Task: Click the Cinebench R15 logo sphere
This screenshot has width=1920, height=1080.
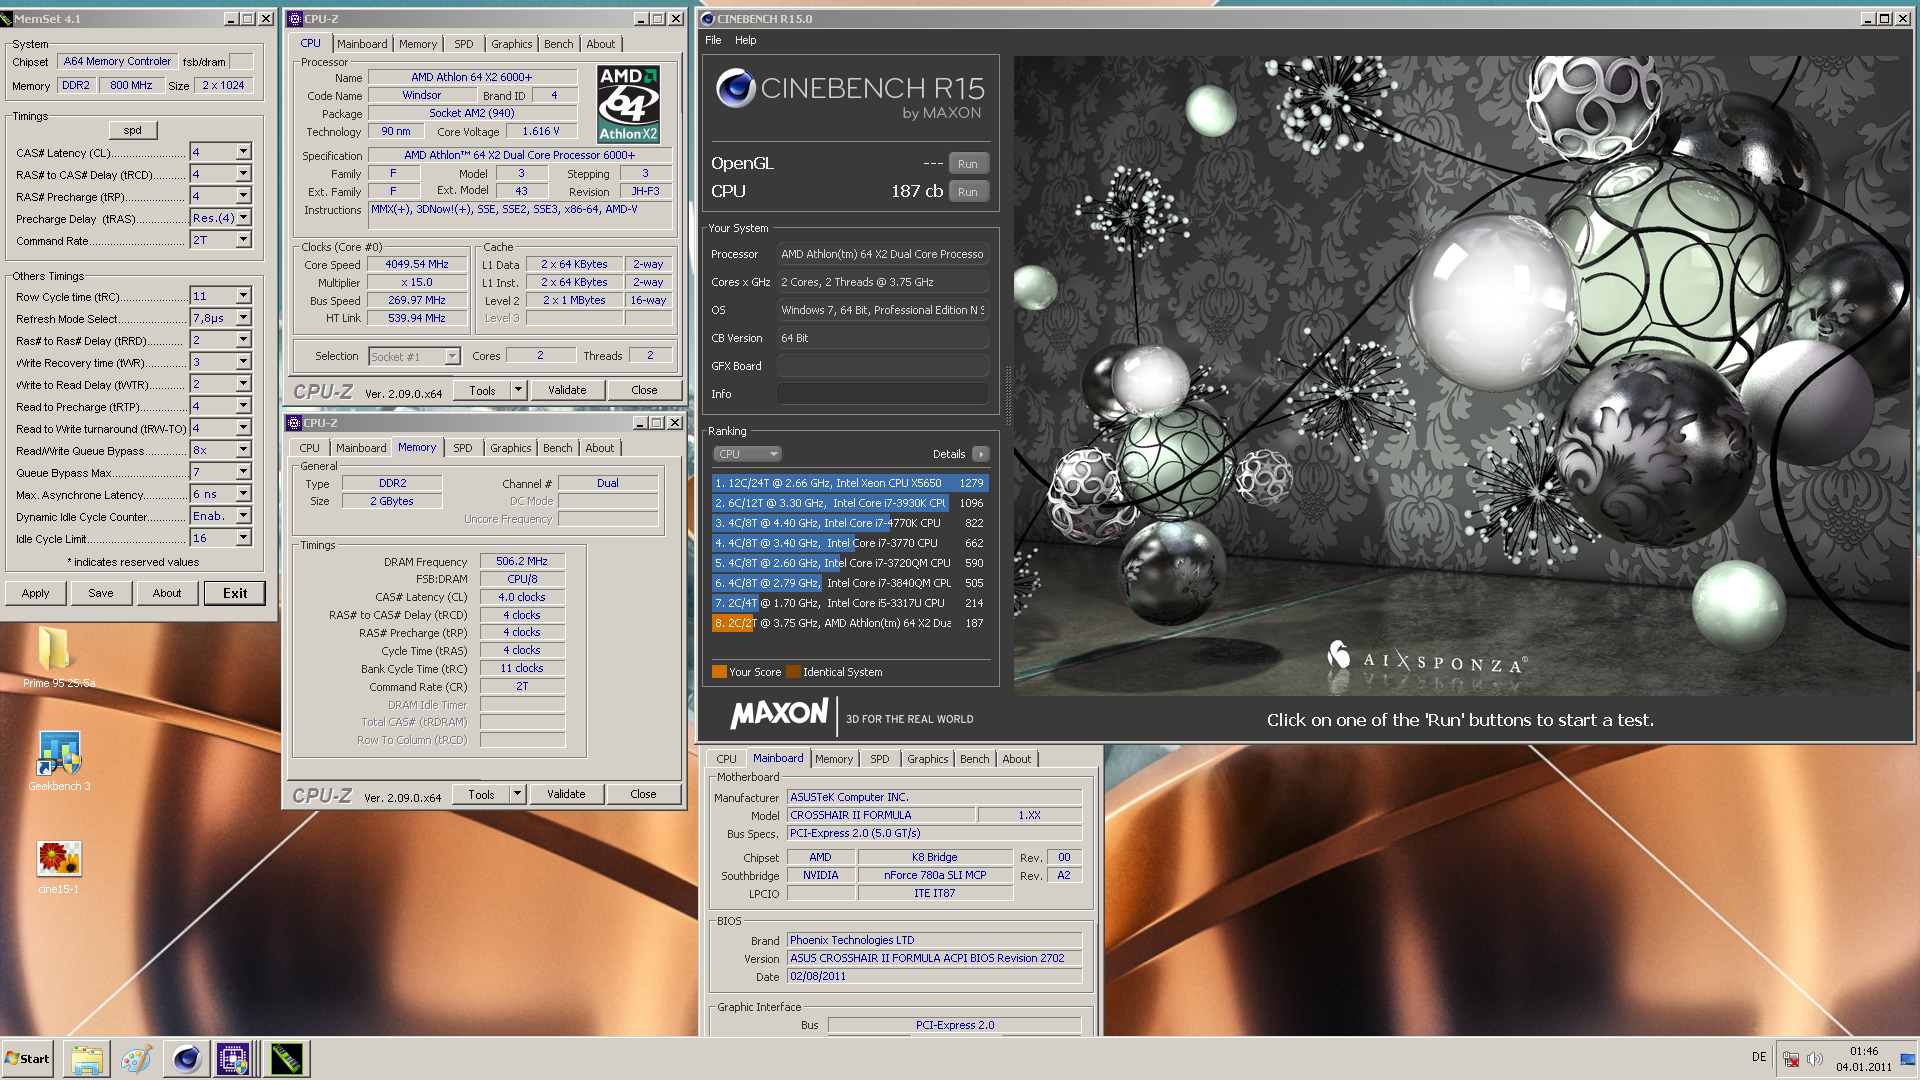Action: [735, 89]
